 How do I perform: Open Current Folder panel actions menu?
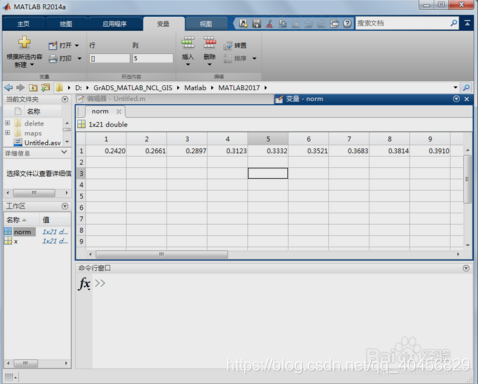click(65, 99)
